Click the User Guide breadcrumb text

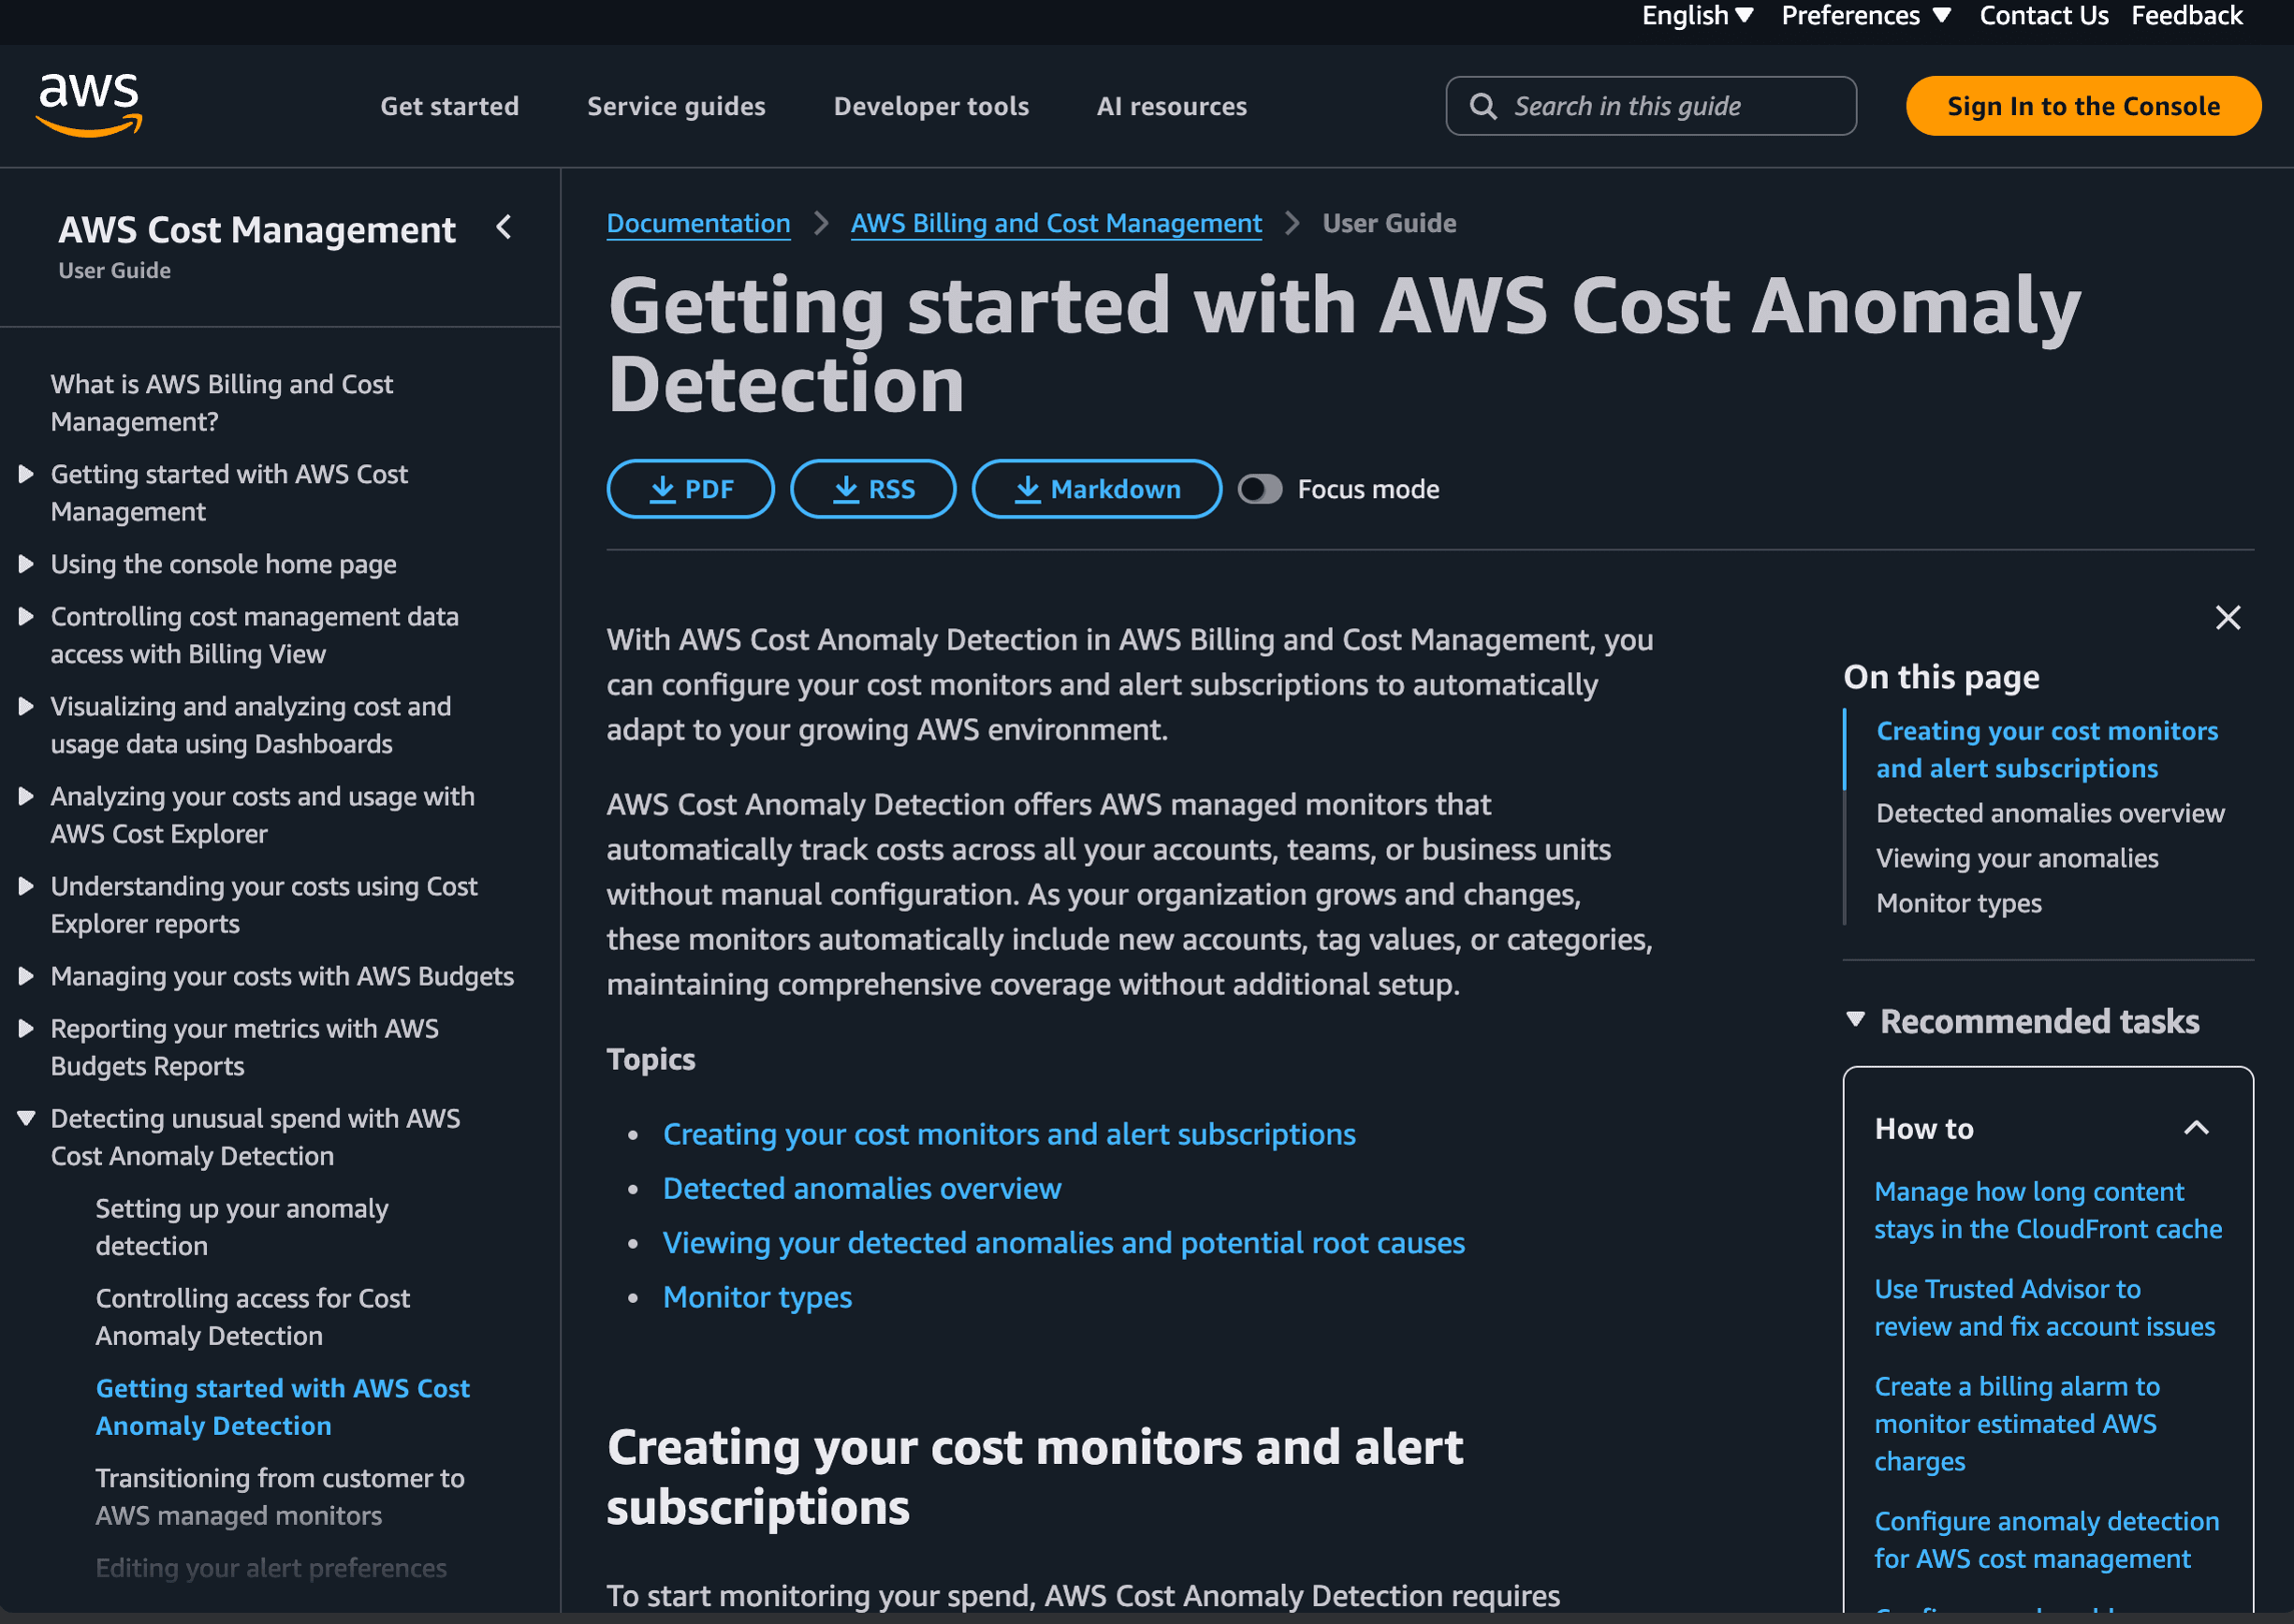(1389, 223)
